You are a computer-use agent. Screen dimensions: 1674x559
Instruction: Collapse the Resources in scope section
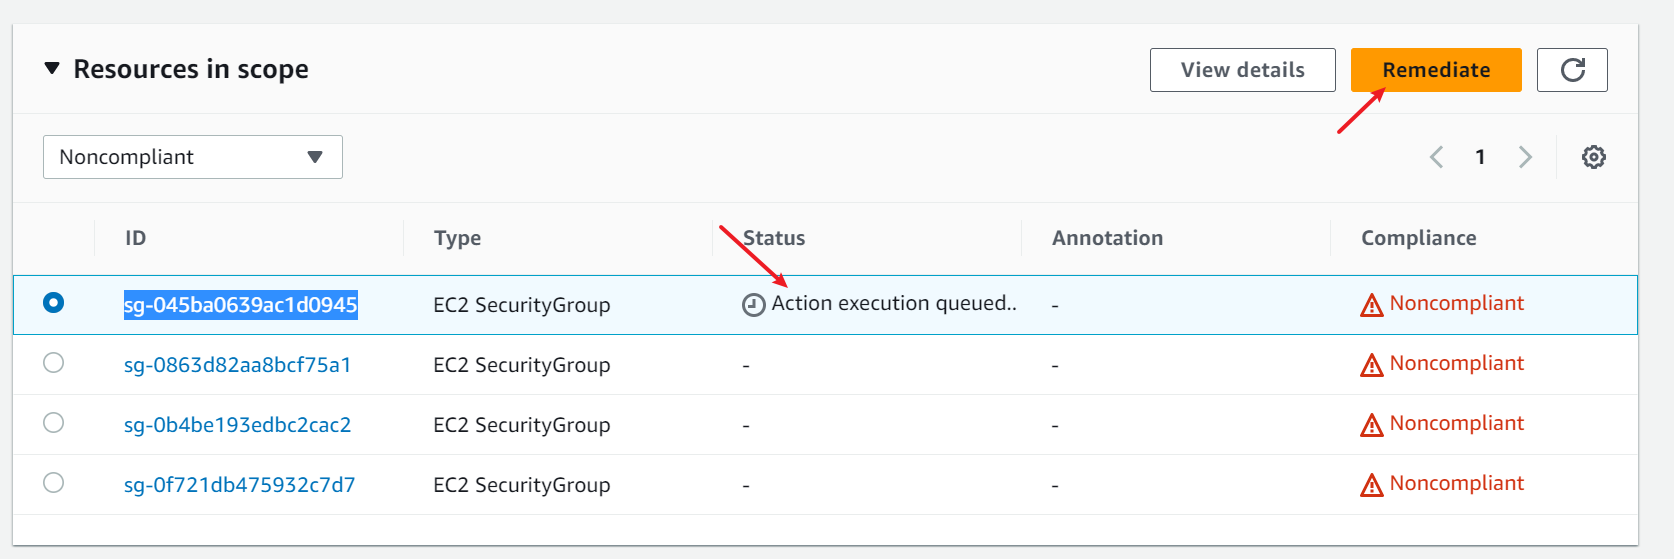point(52,69)
